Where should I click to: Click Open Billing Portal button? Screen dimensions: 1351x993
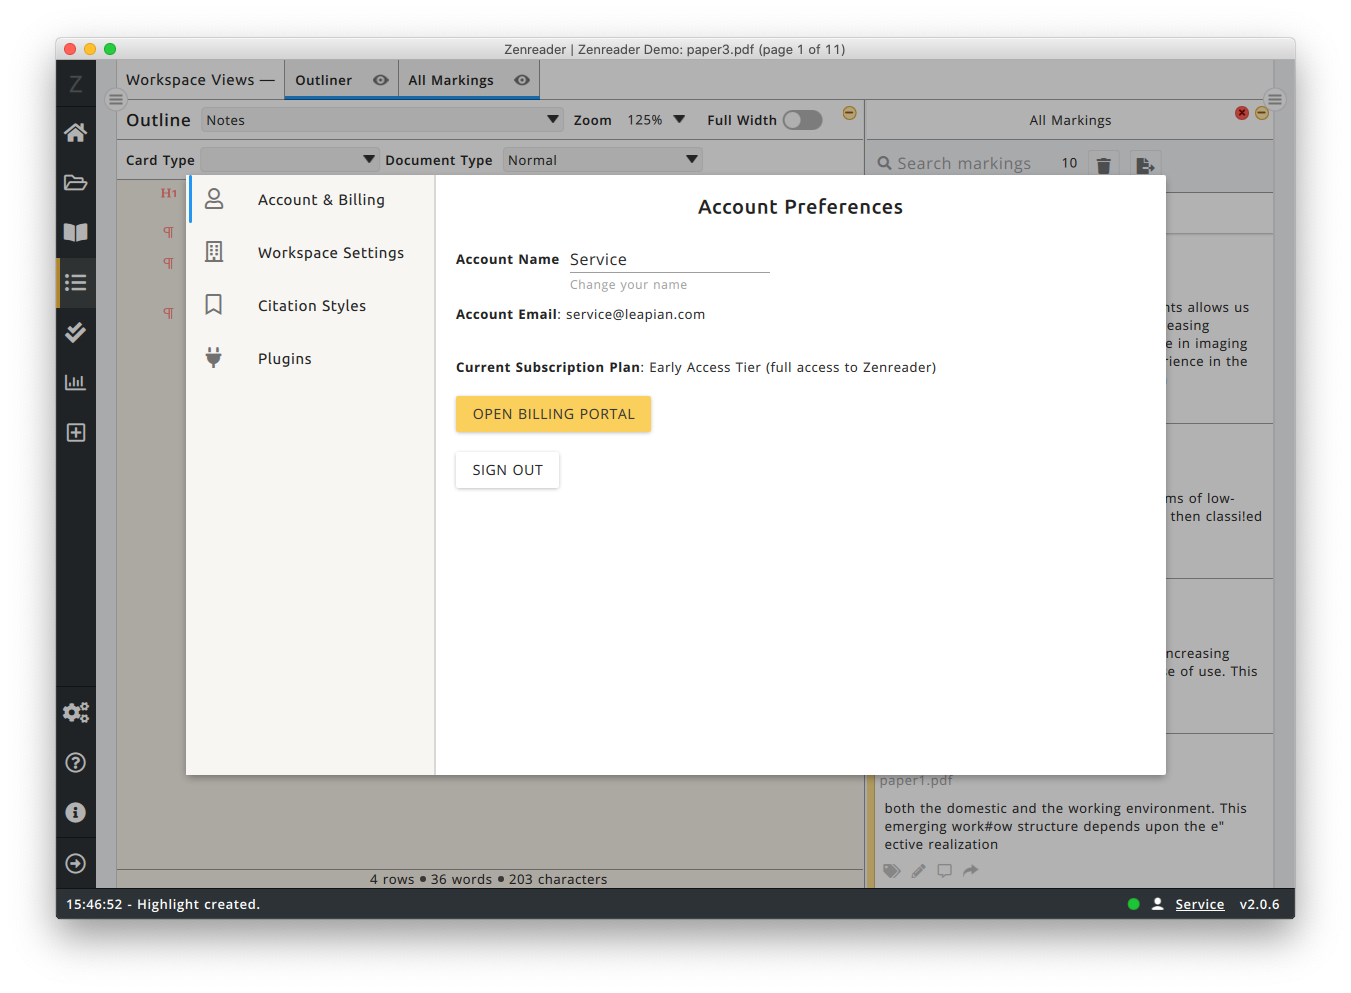point(553,414)
